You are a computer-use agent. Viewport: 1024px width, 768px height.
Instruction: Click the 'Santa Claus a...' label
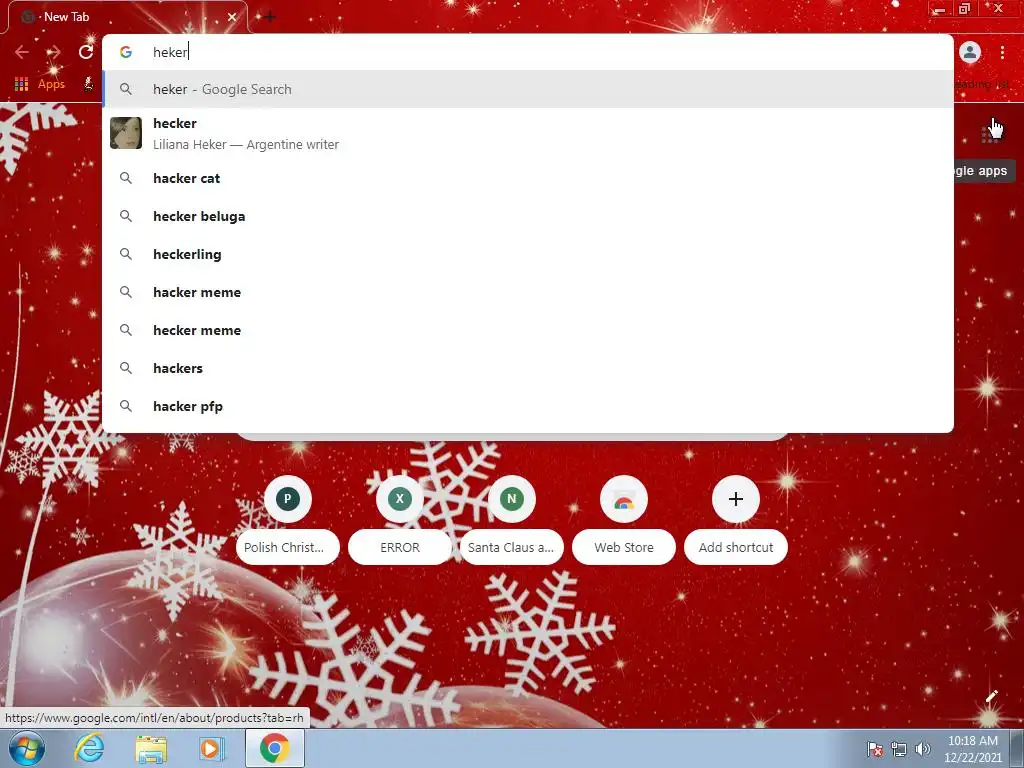click(x=511, y=547)
